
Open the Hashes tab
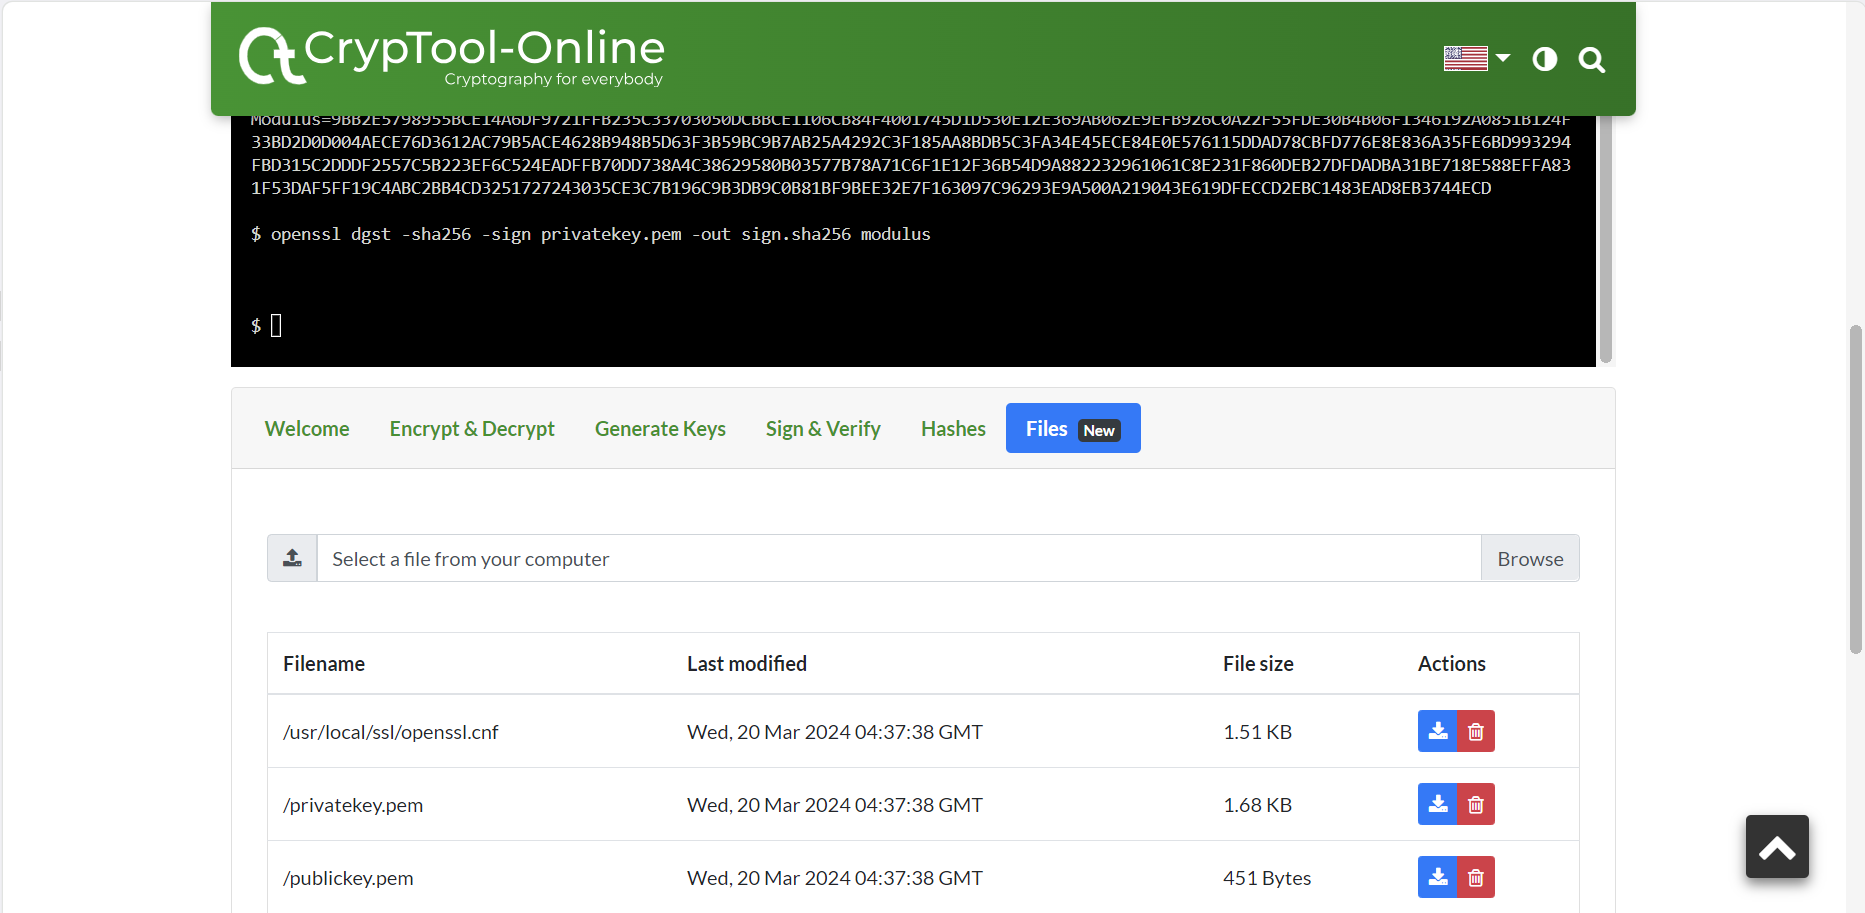click(x=953, y=428)
